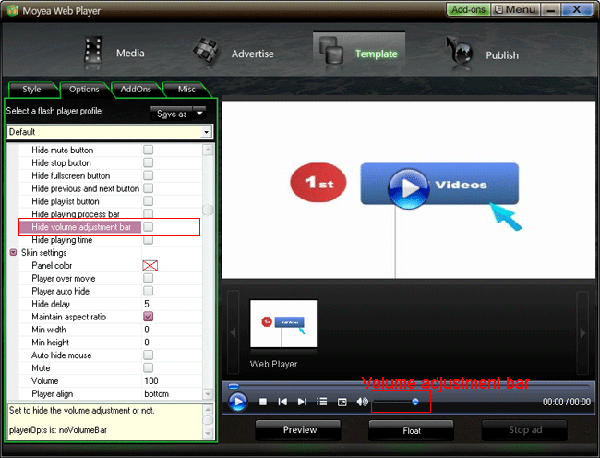Viewport: 600px width, 458px height.
Task: Open the Template section
Action: [x=359, y=54]
